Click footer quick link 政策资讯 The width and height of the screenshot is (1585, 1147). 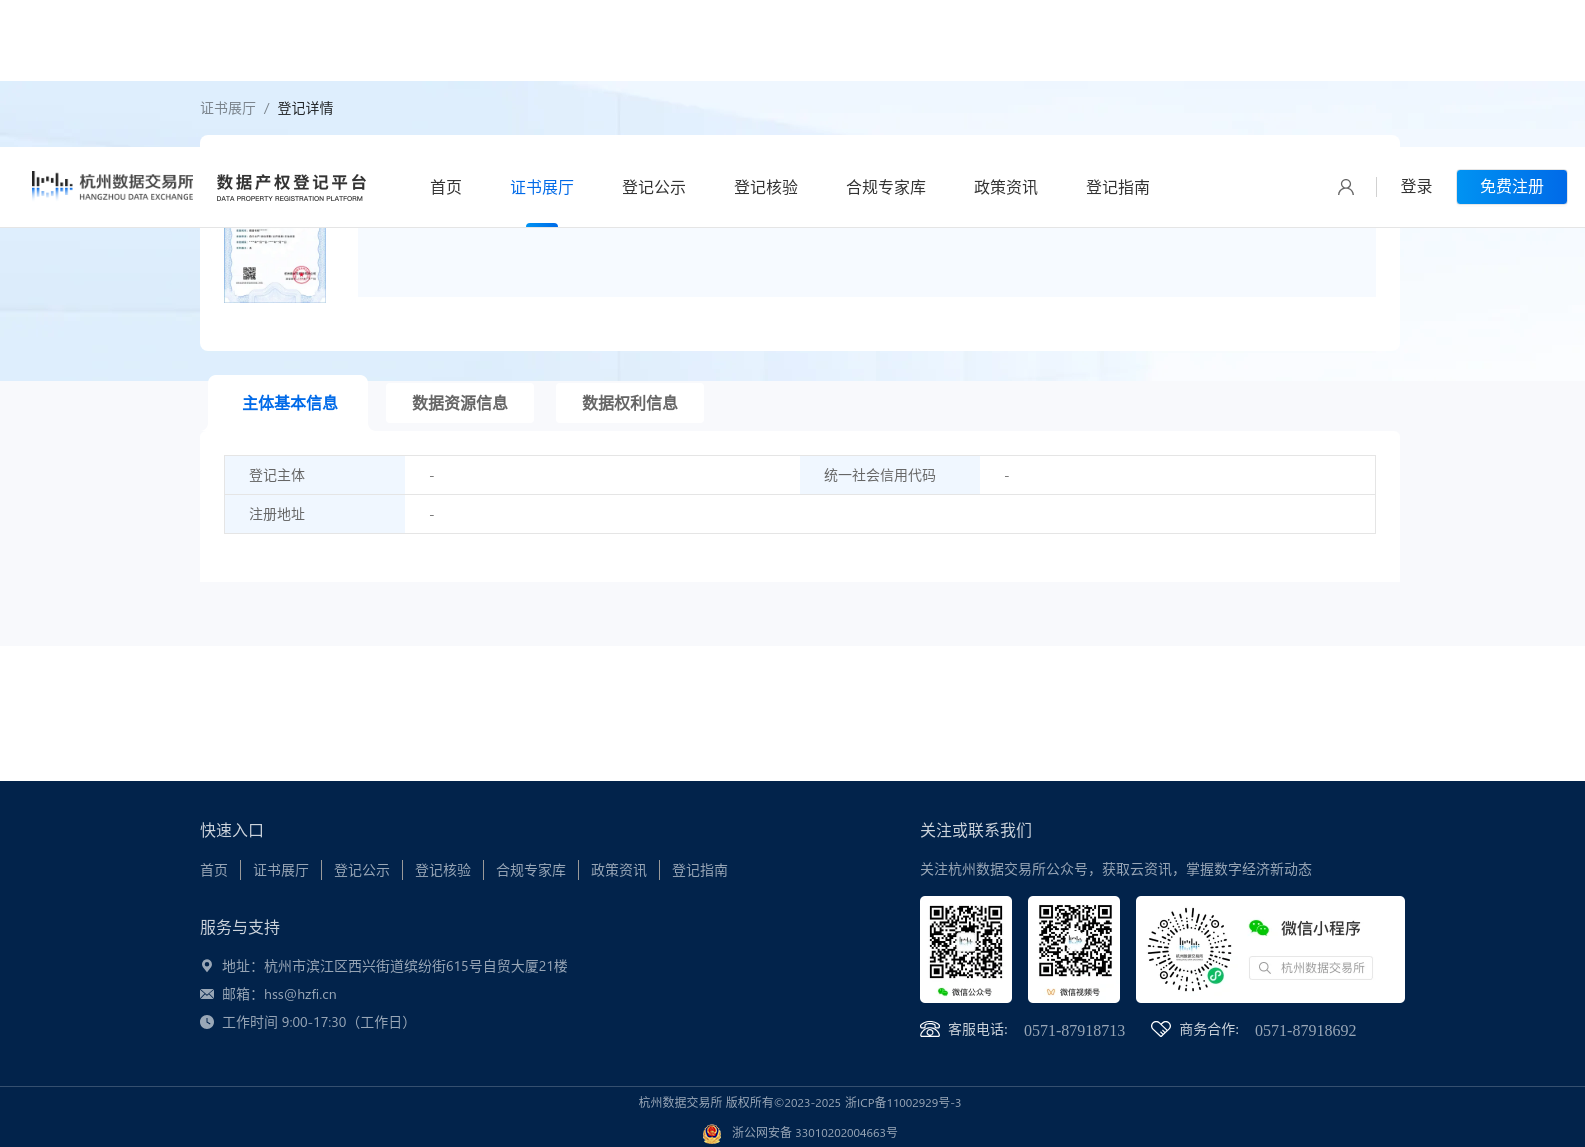click(619, 870)
